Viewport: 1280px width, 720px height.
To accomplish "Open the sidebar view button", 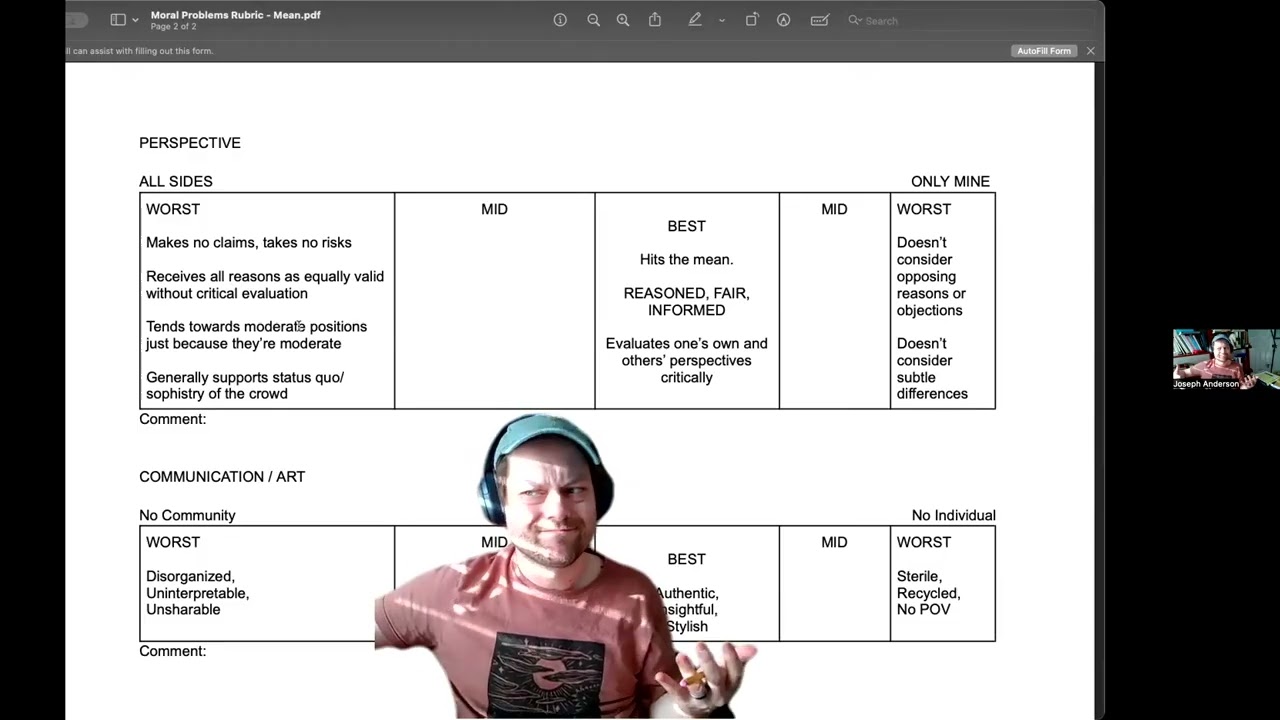I will (x=118, y=20).
